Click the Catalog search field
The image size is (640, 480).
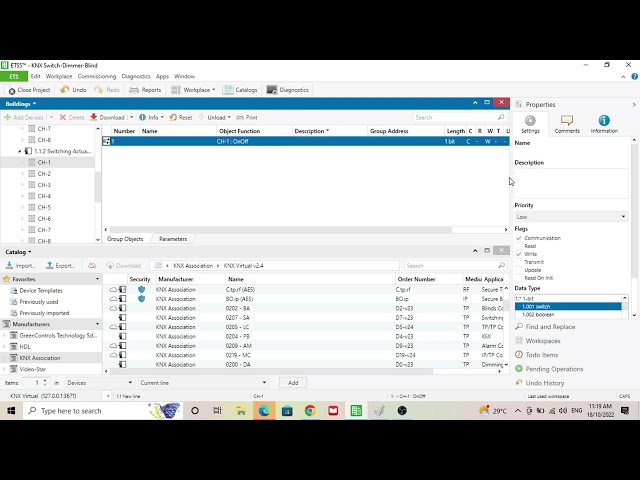(455, 266)
